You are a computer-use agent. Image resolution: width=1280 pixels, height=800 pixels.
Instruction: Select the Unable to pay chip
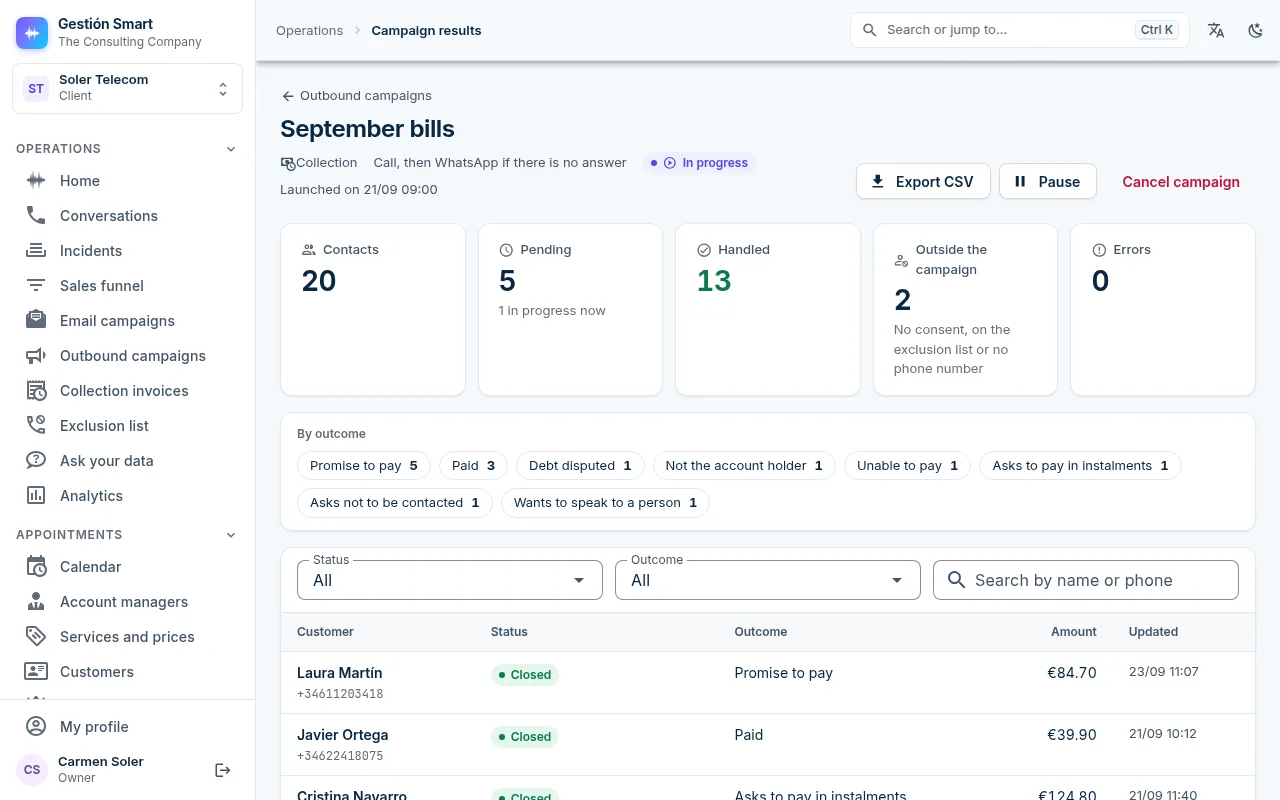coord(907,466)
